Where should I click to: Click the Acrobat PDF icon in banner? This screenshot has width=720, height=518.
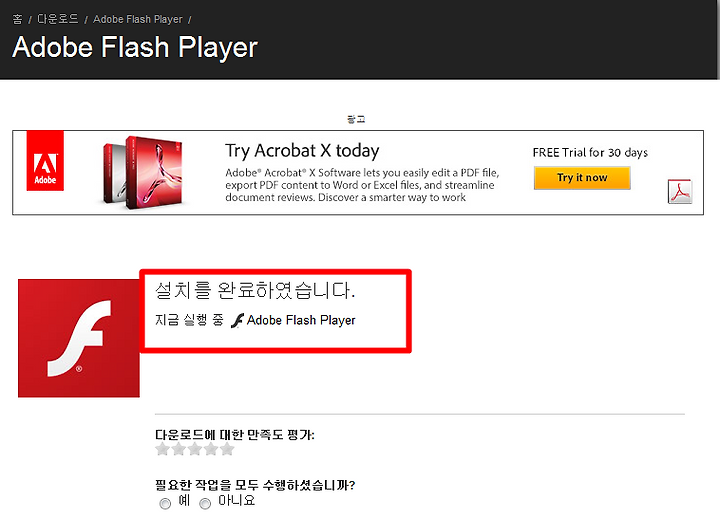coord(680,191)
